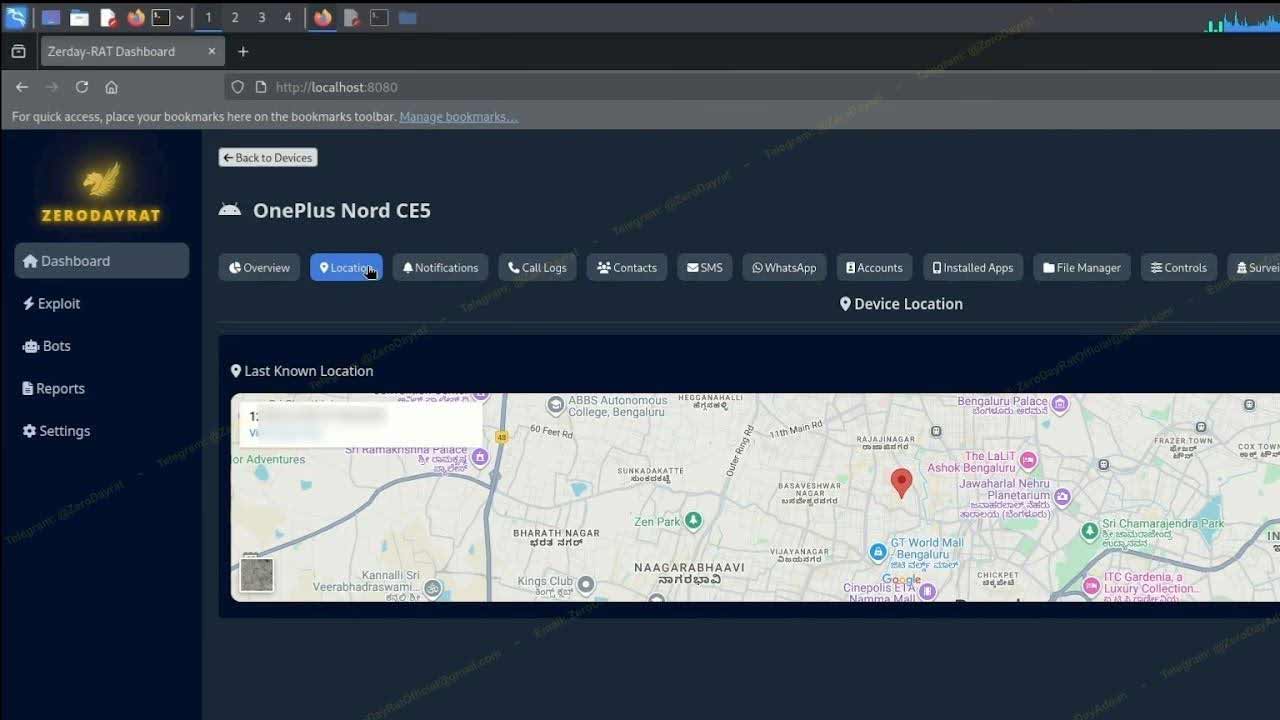This screenshot has height=720, width=1280.
Task: Click the OnePlus Nord CE5 device title
Action: pyautogui.click(x=342, y=210)
